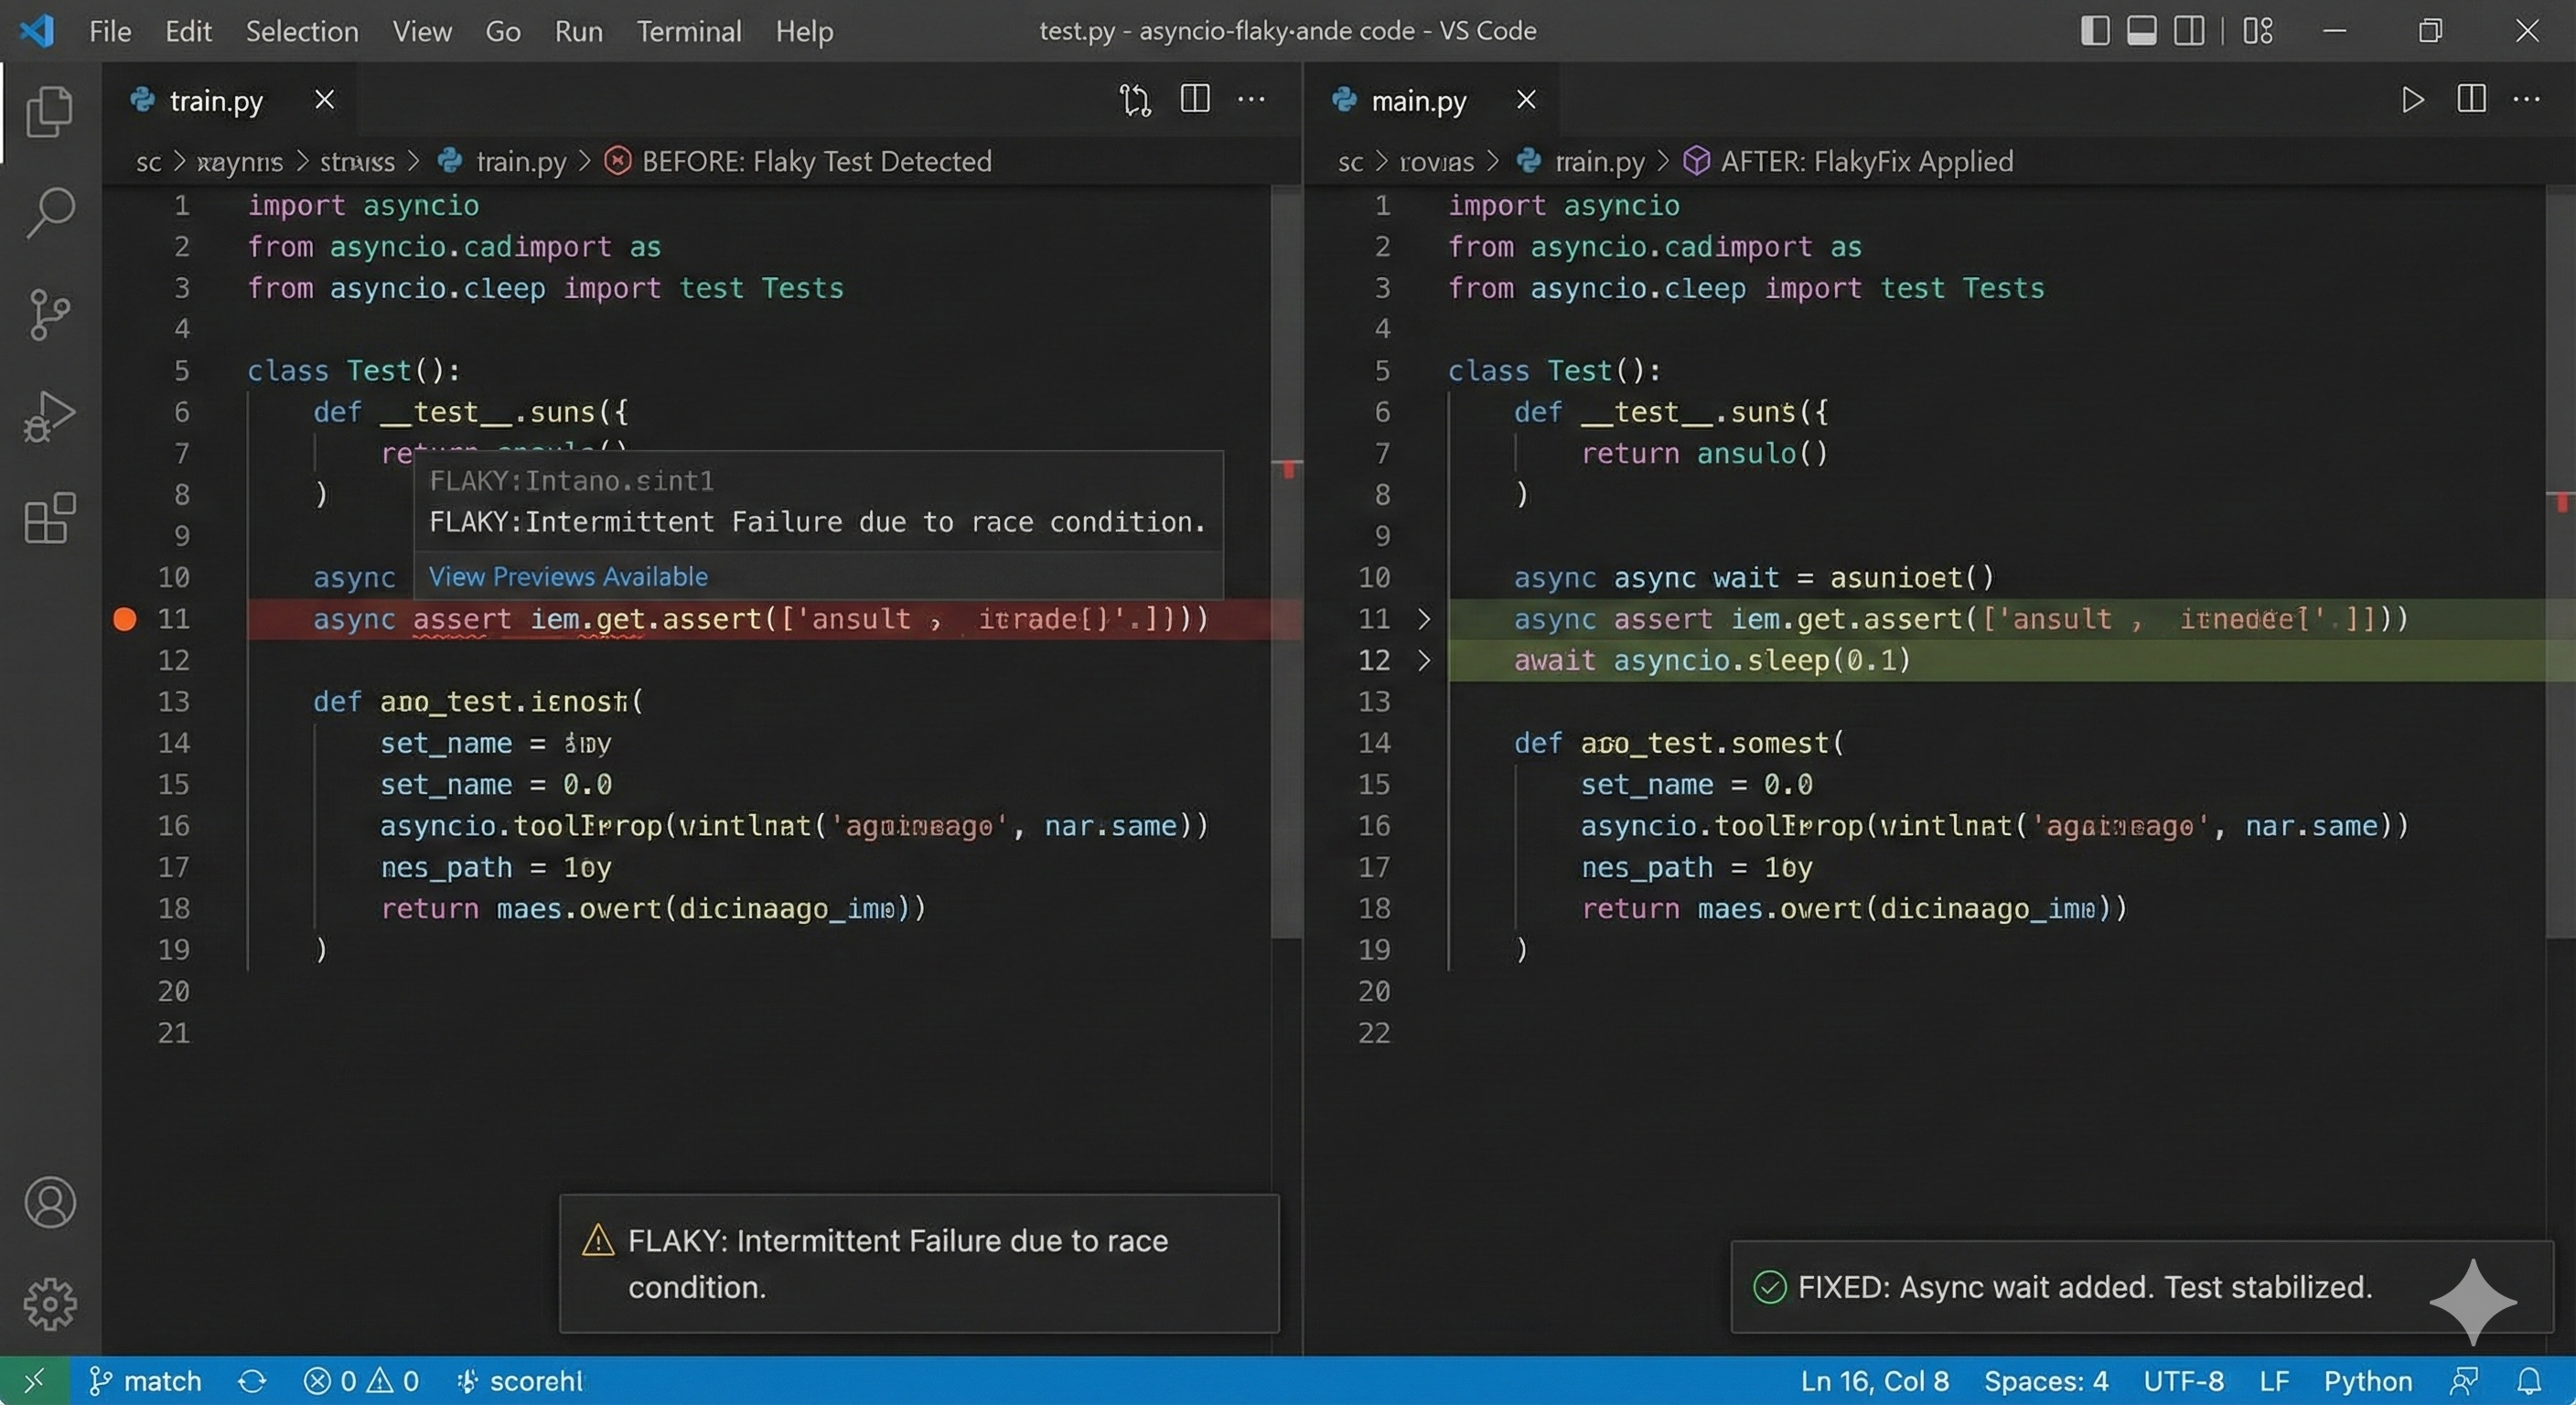Toggle the breakpoint on line 11
Screen dimensions: 2576x1405
click(x=125, y=619)
